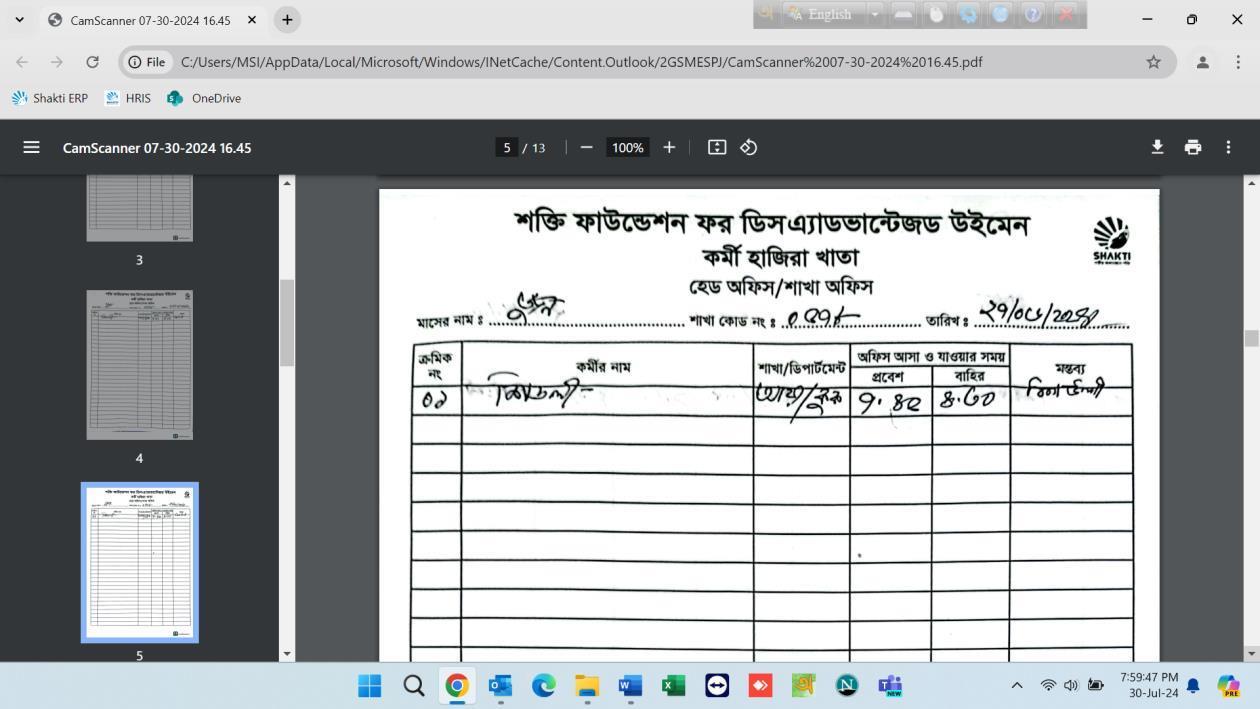Open the HRIS bookmark
Image resolution: width=1260 pixels, height=709 pixels.
(x=128, y=98)
